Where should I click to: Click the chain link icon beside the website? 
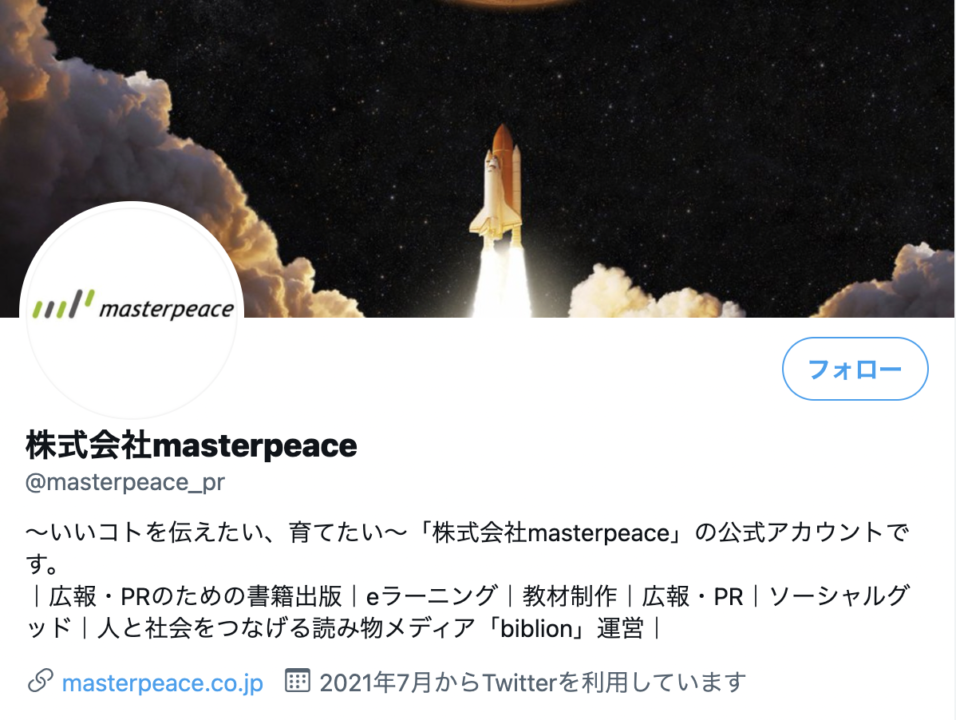coord(40,681)
